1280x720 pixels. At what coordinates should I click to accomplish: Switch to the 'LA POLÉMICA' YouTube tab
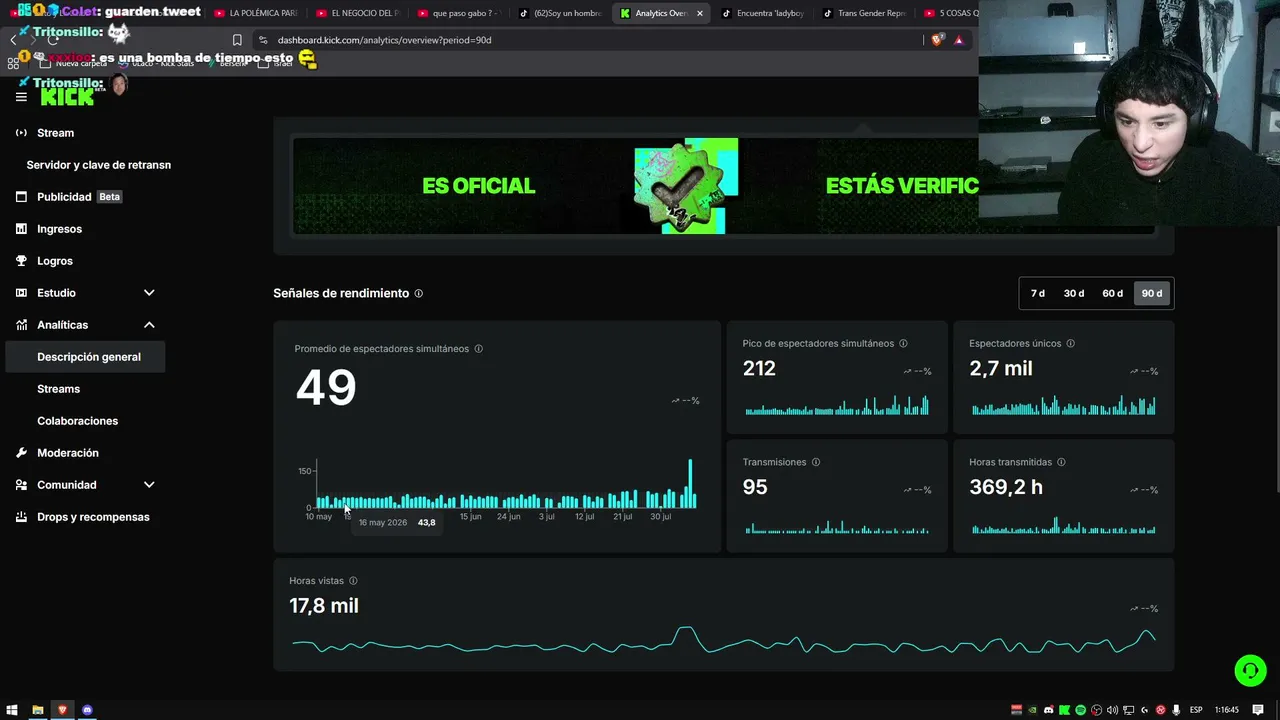pos(256,13)
